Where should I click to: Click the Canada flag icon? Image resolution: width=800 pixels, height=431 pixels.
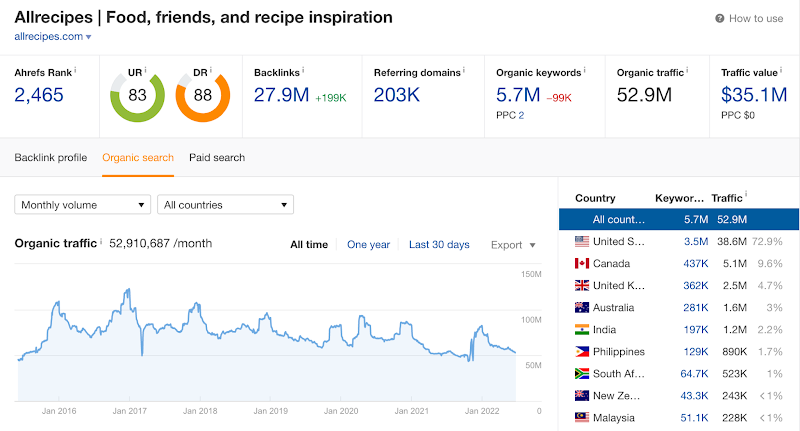(582, 263)
